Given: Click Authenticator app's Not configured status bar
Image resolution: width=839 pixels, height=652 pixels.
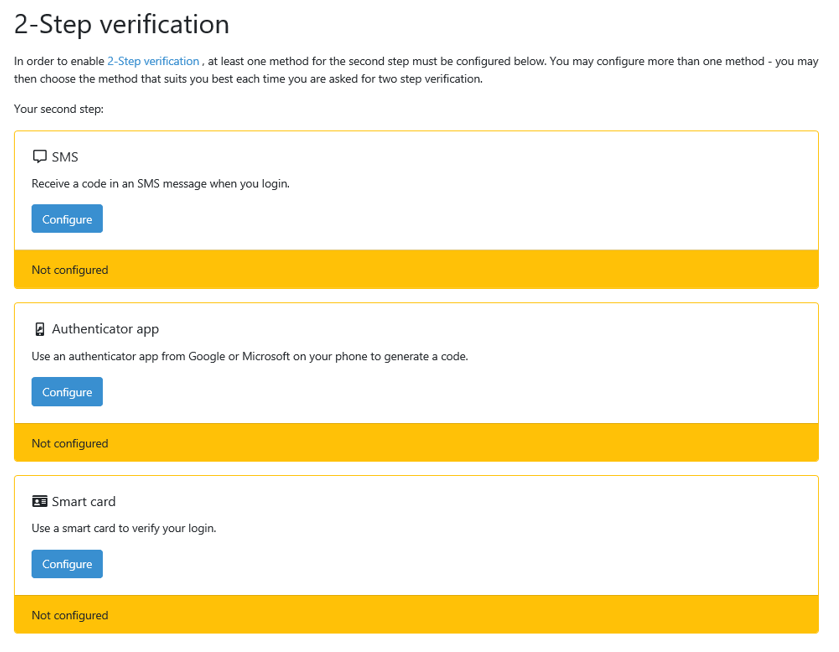Looking at the screenshot, I should pos(416,443).
